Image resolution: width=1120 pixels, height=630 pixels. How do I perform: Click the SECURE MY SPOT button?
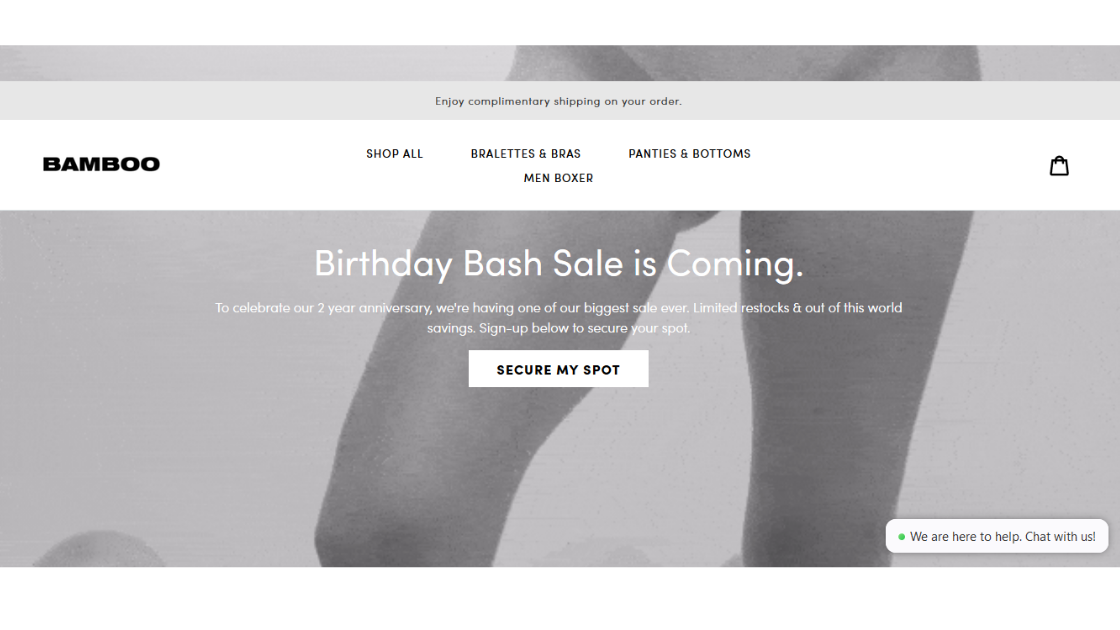(x=559, y=369)
